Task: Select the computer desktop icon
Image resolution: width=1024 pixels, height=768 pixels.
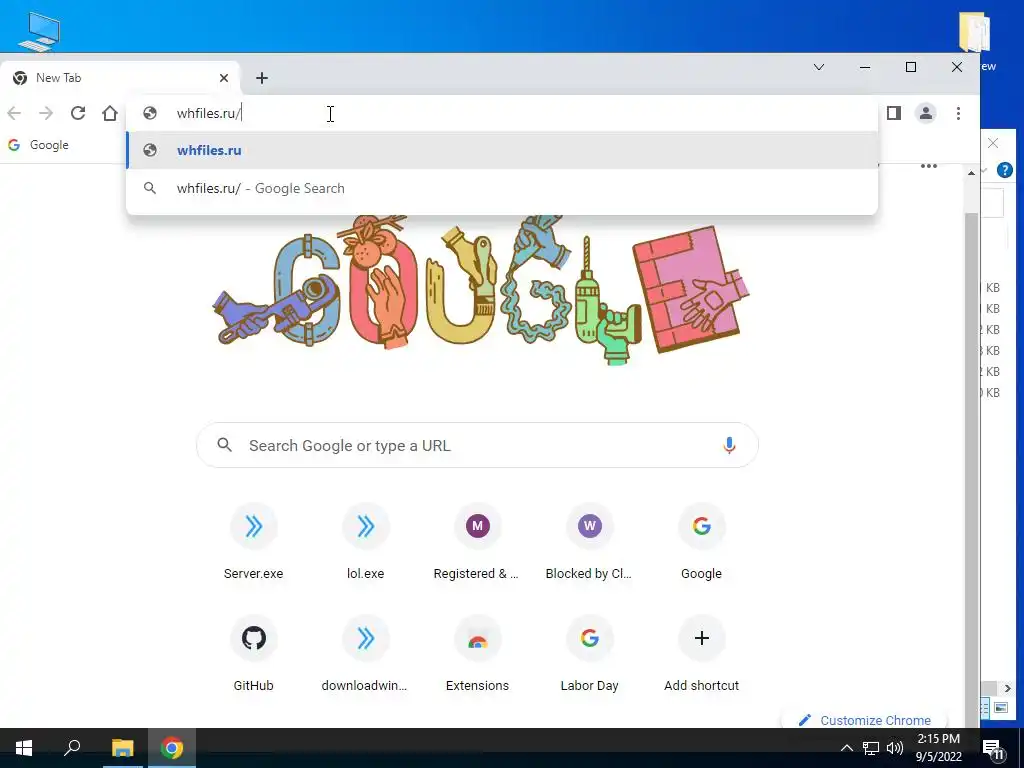Action: (x=39, y=31)
